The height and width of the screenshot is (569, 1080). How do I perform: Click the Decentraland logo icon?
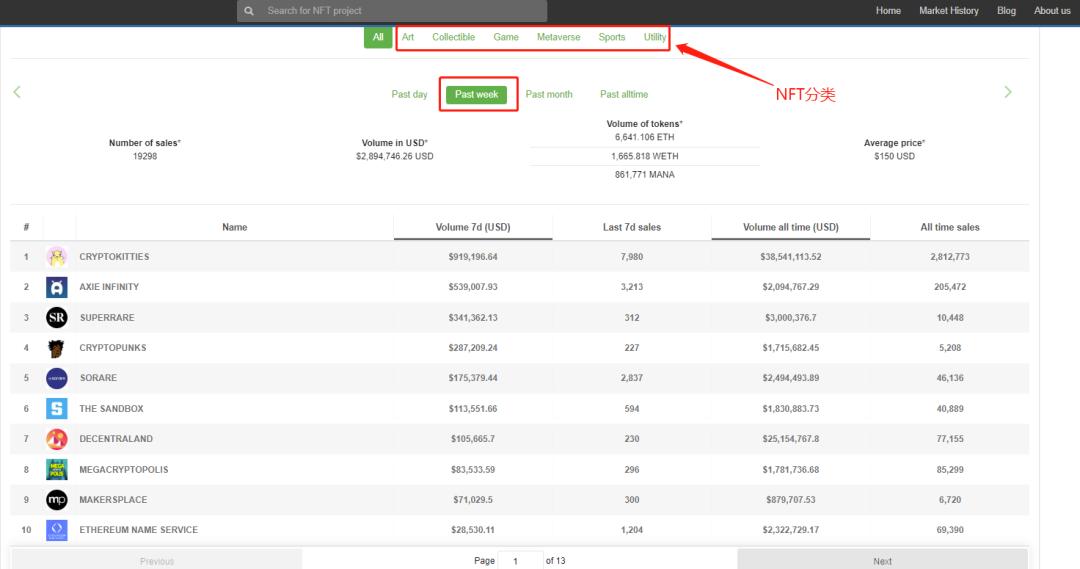[57, 439]
